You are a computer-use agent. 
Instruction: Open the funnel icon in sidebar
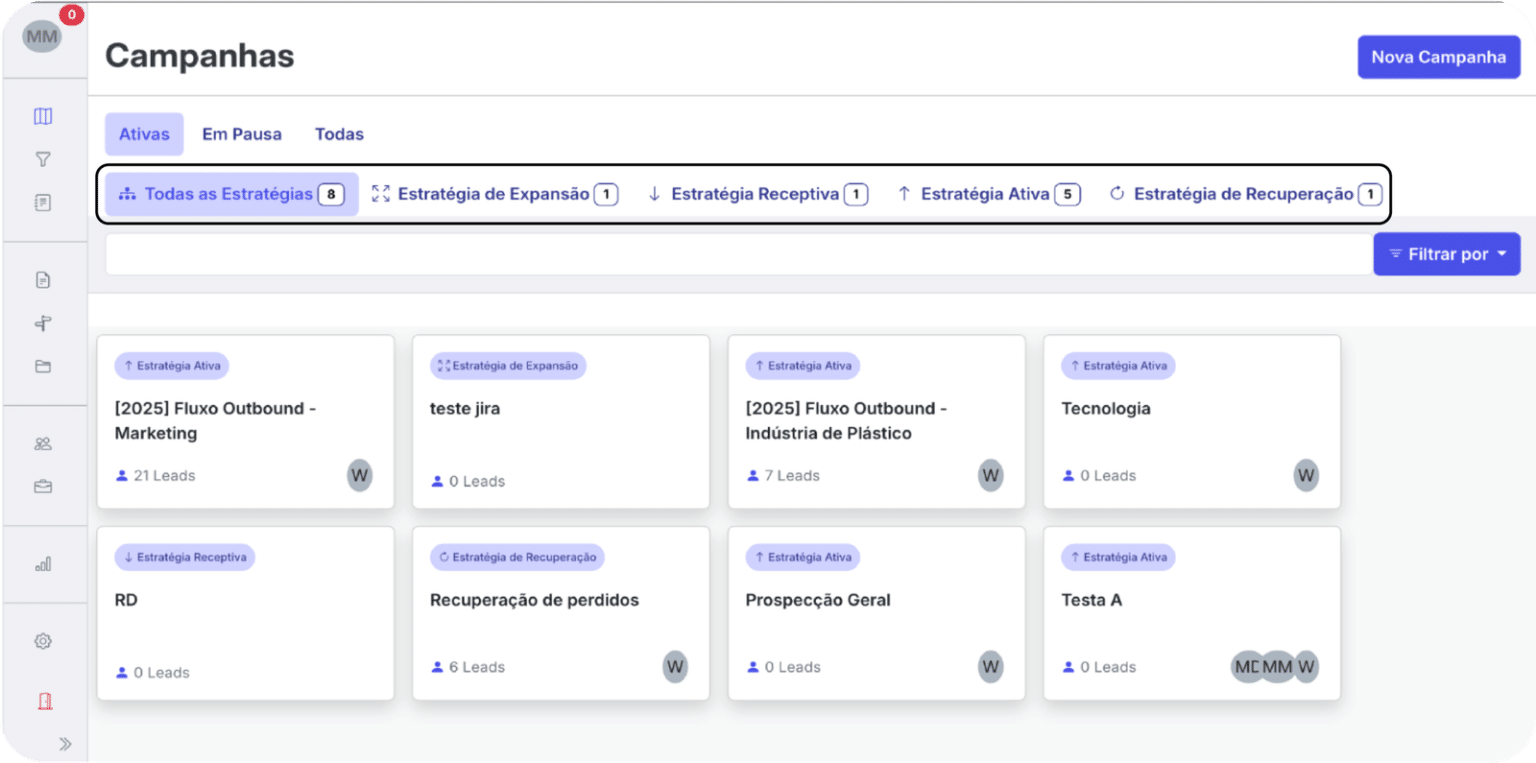click(43, 159)
